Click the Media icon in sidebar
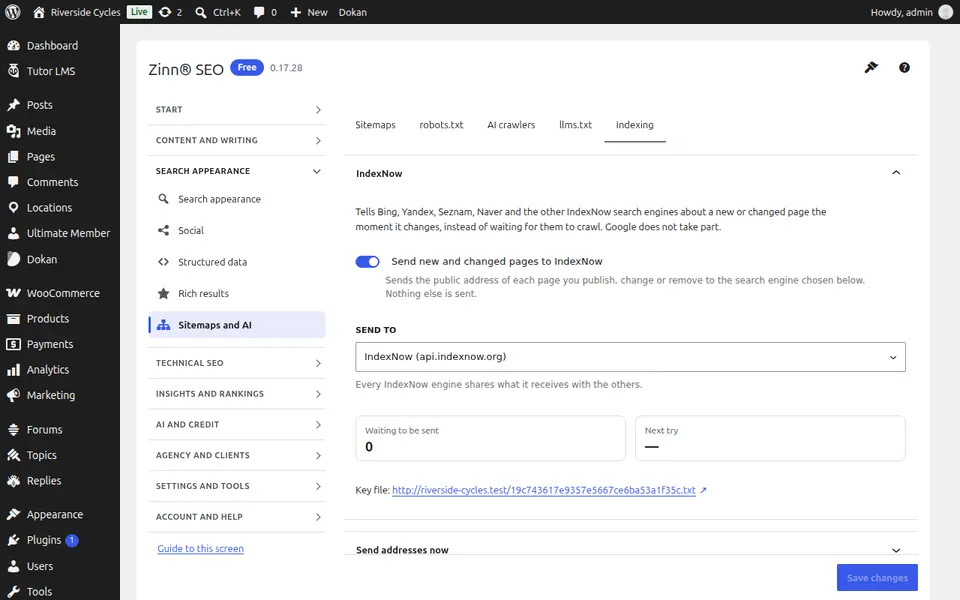 pyautogui.click(x=13, y=131)
